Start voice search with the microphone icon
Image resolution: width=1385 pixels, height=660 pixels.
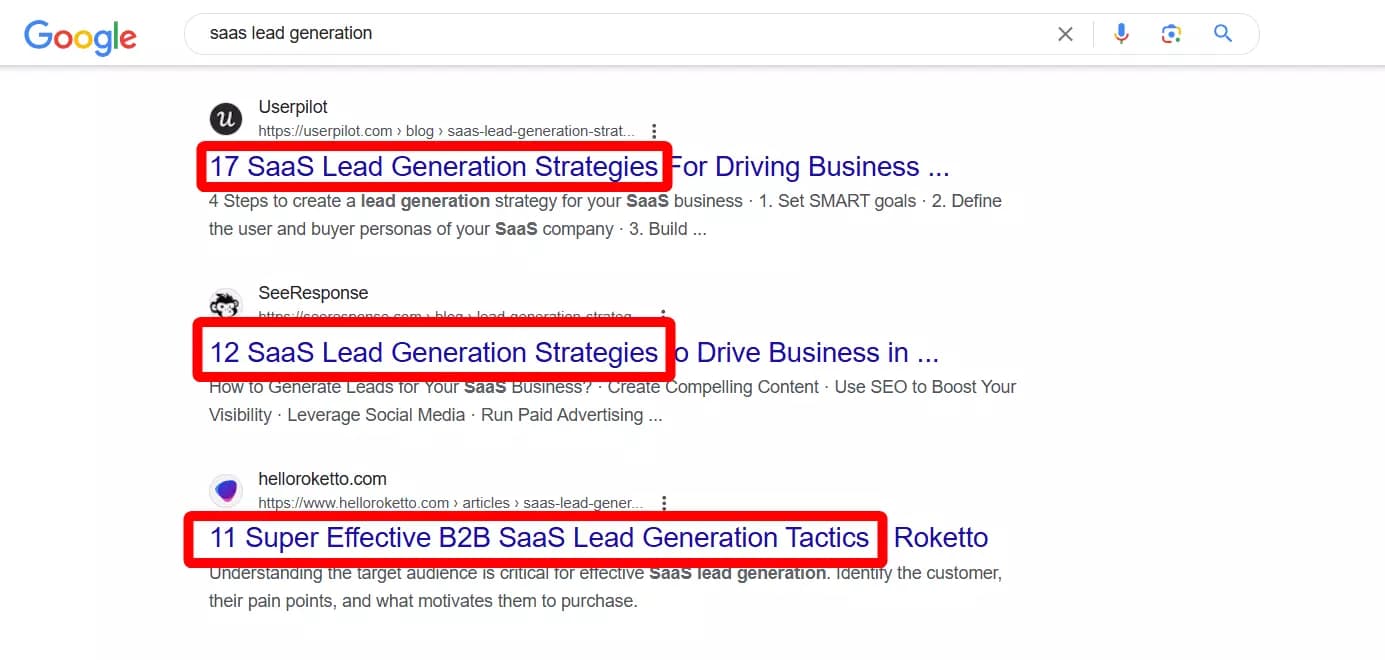(x=1121, y=34)
